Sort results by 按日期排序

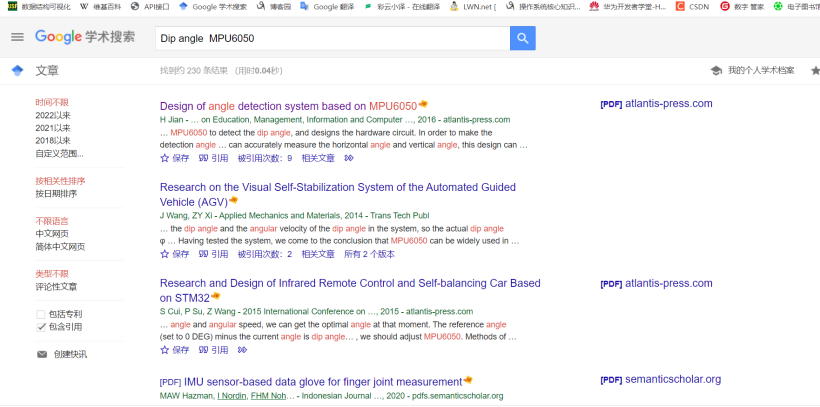coord(56,194)
